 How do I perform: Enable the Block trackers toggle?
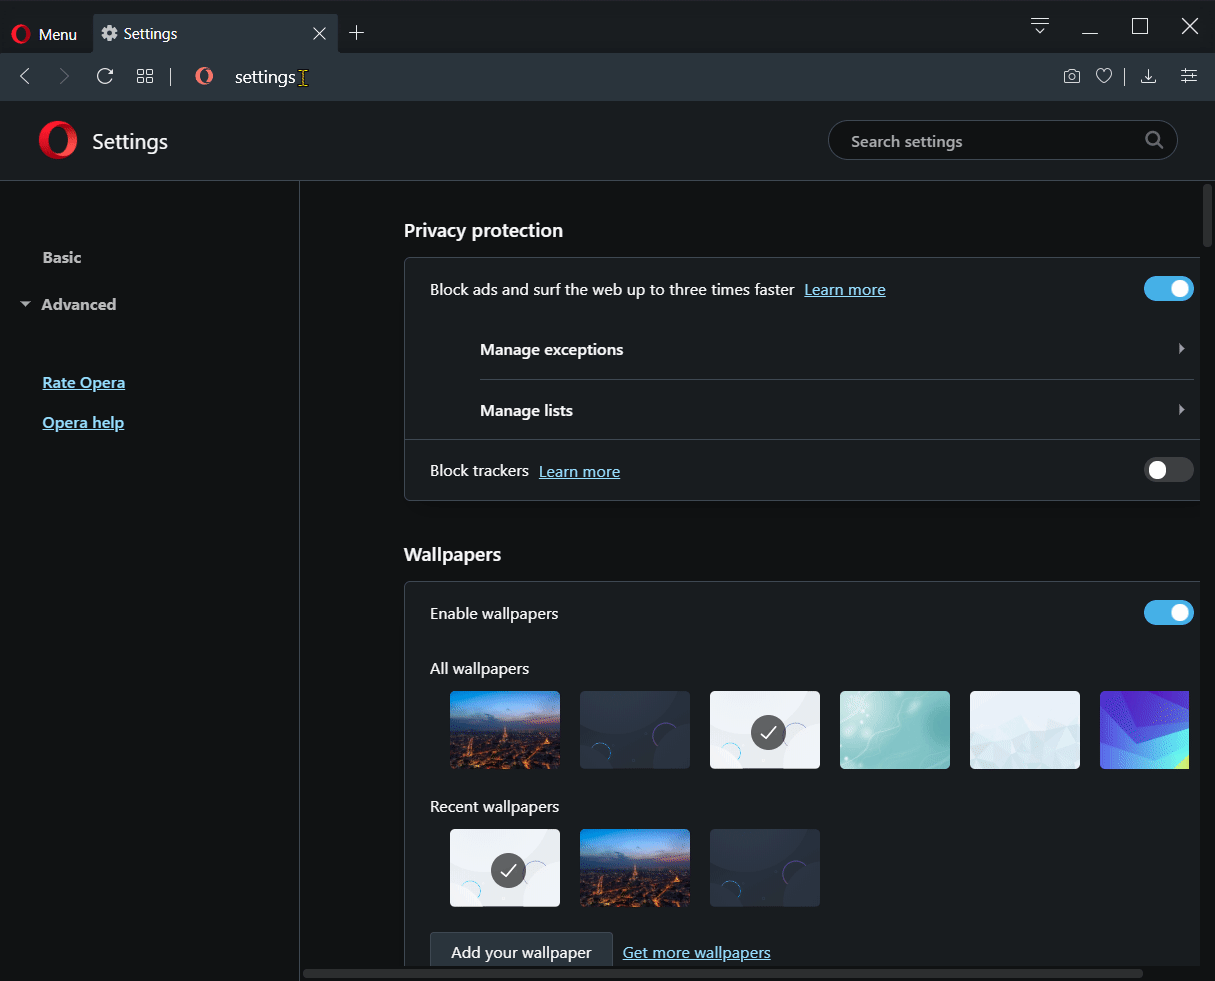point(1169,470)
